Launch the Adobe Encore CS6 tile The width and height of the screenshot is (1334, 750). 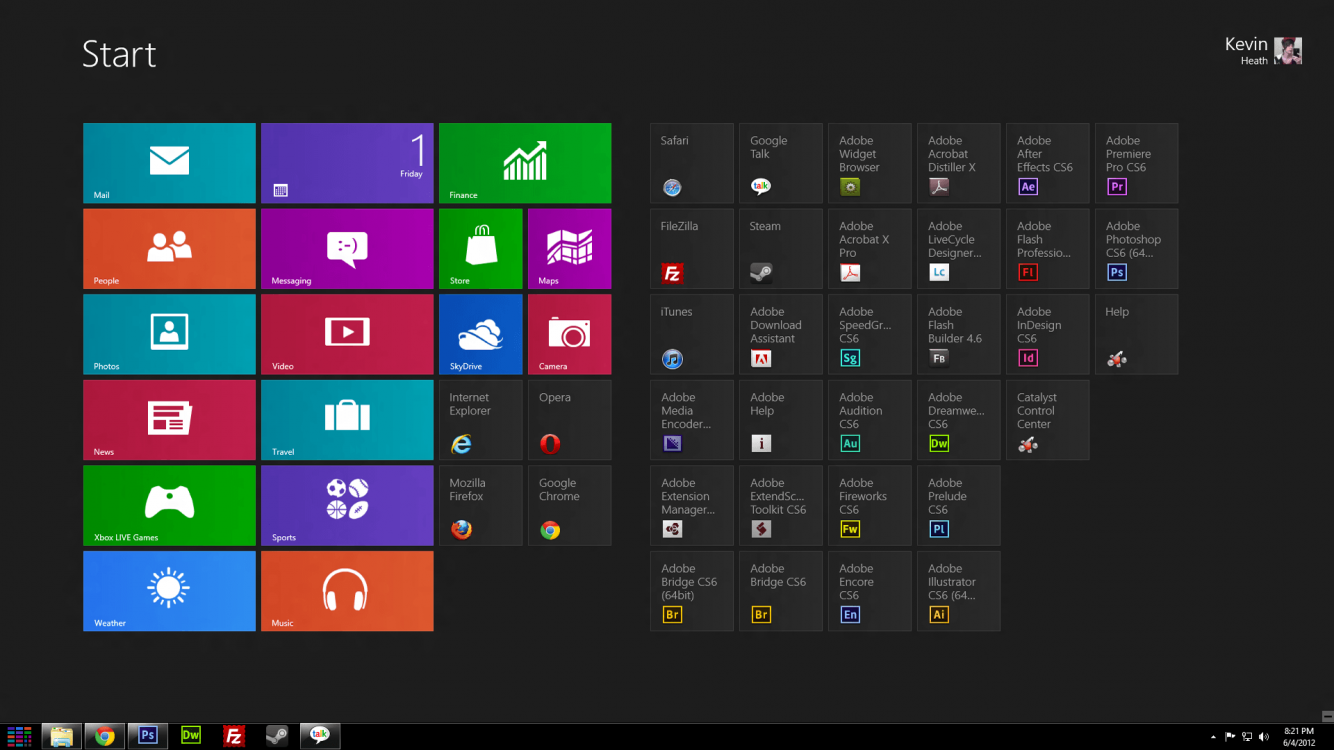pyautogui.click(x=870, y=591)
